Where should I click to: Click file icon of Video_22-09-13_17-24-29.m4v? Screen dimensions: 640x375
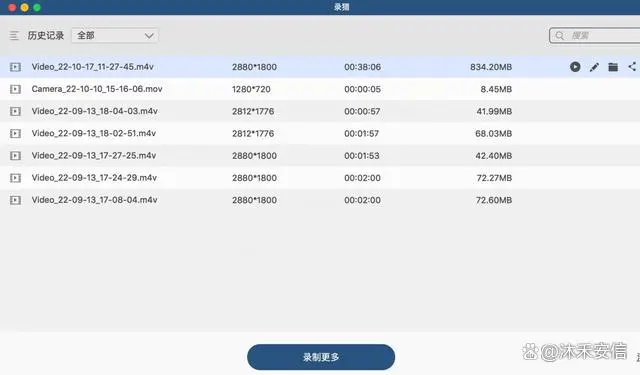coord(16,178)
